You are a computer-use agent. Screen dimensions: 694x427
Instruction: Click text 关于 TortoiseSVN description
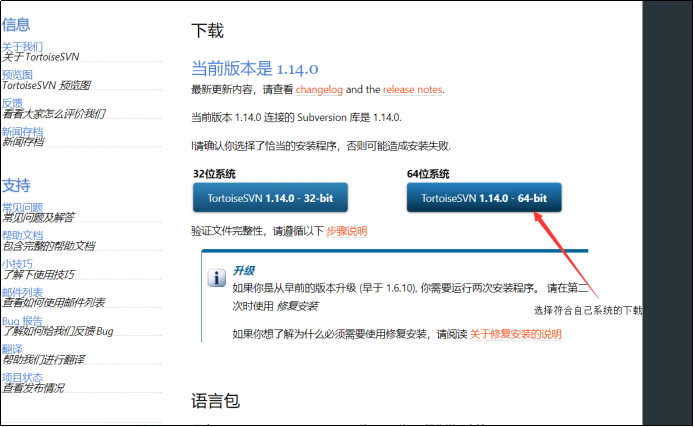point(41,57)
